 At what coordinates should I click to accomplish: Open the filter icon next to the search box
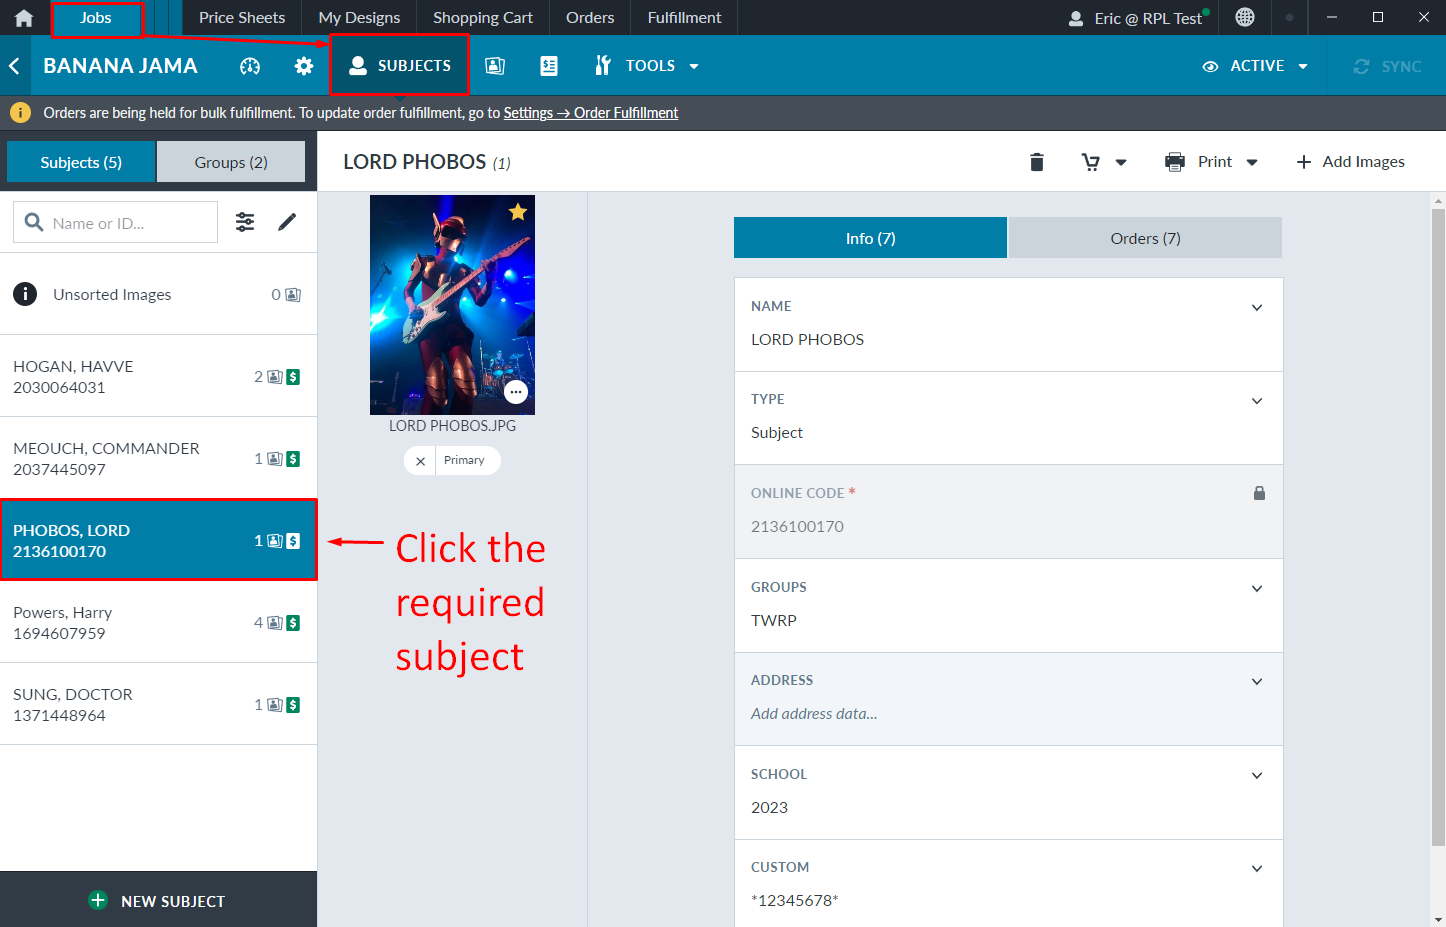(x=245, y=222)
